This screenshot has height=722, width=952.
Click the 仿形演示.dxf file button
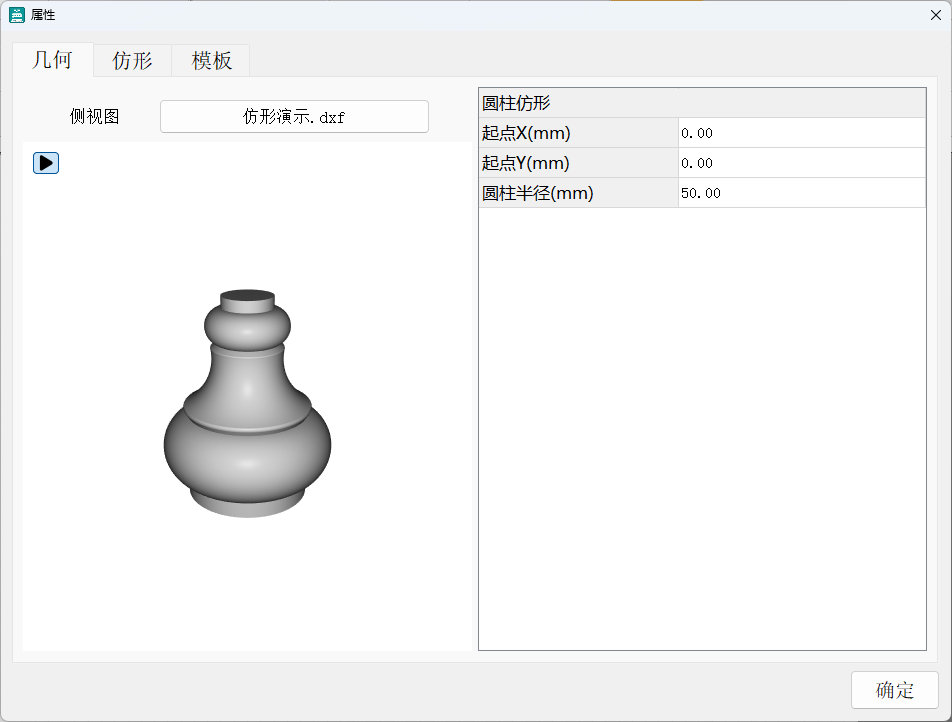click(294, 117)
